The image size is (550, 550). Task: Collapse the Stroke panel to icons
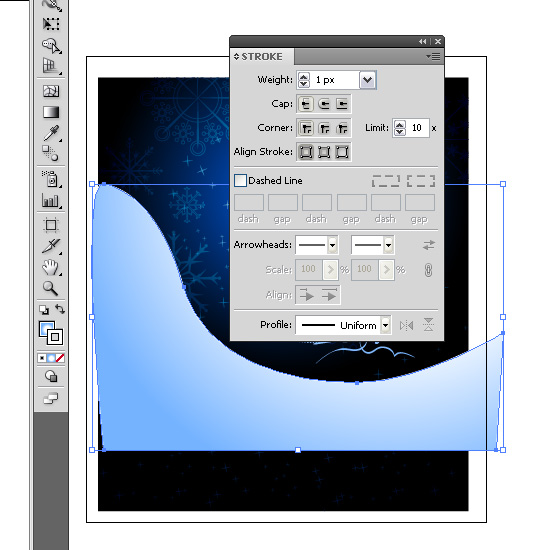click(x=422, y=41)
